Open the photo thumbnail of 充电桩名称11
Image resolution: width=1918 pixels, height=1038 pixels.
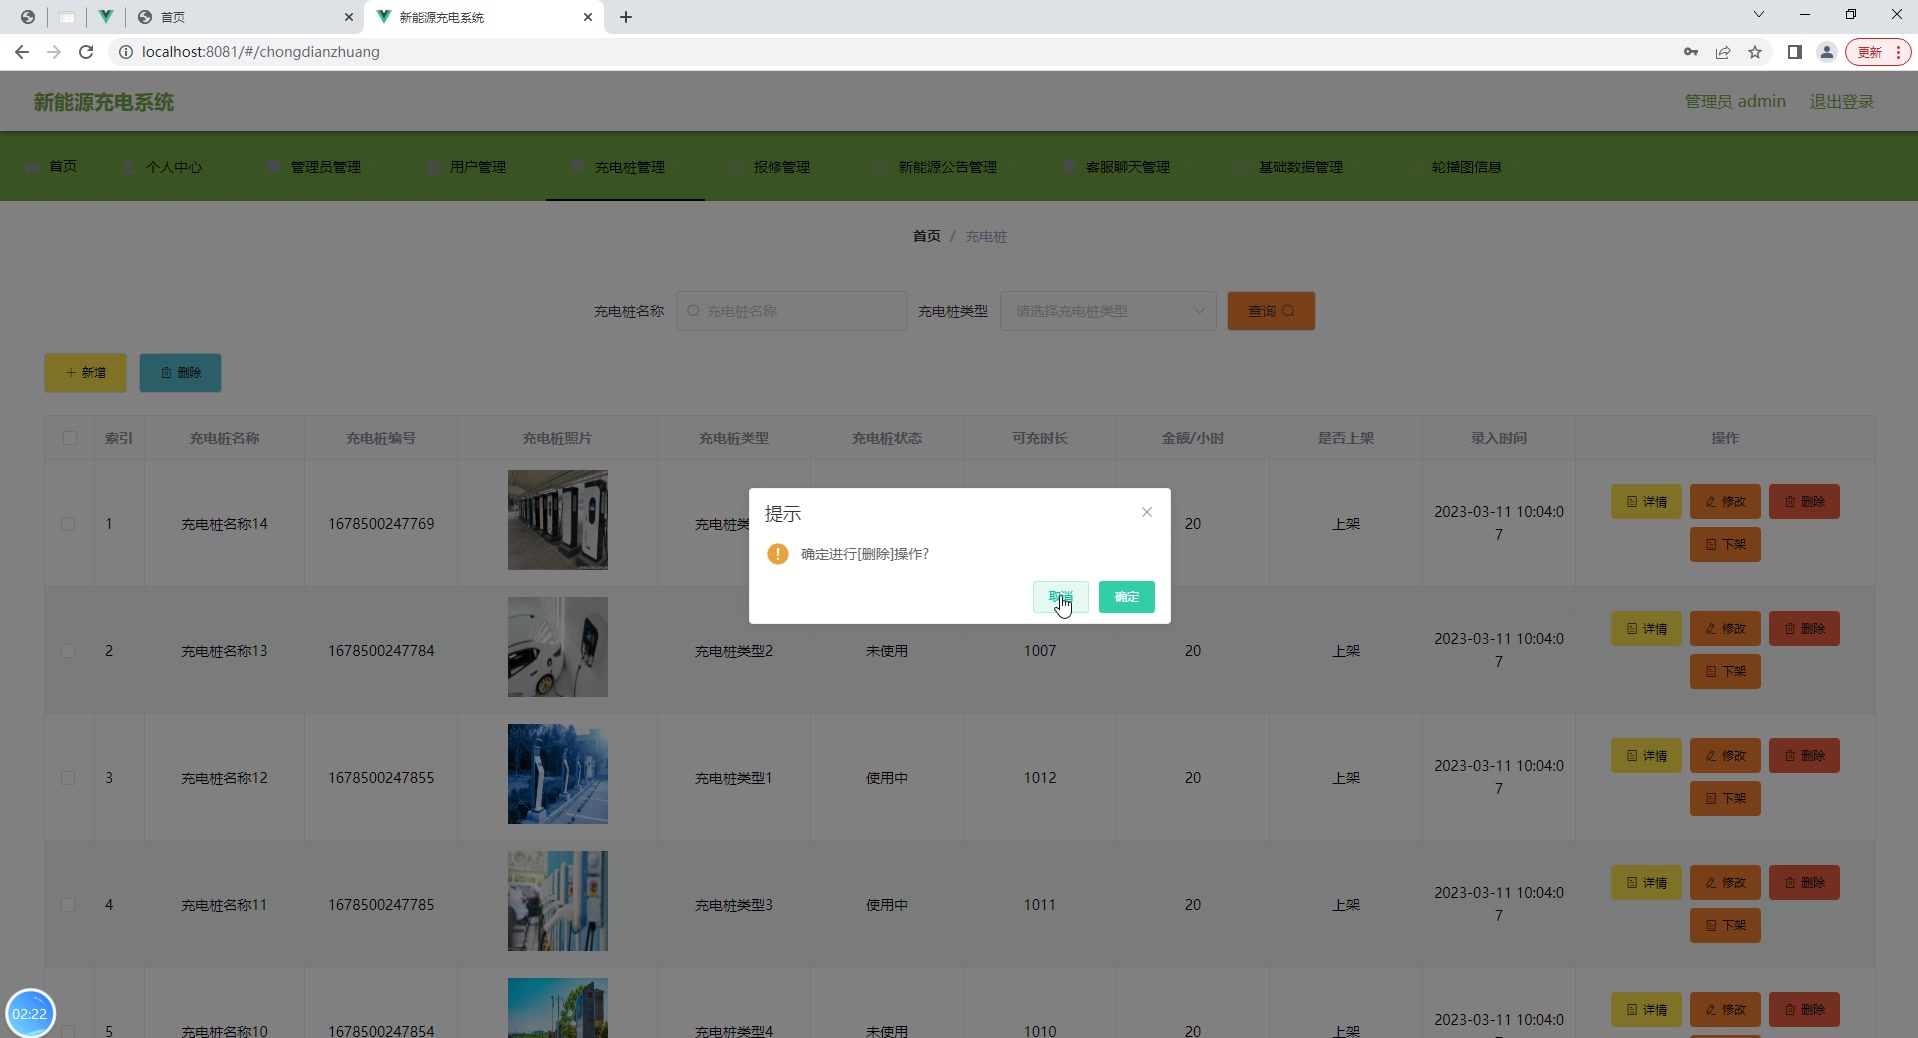click(x=558, y=901)
